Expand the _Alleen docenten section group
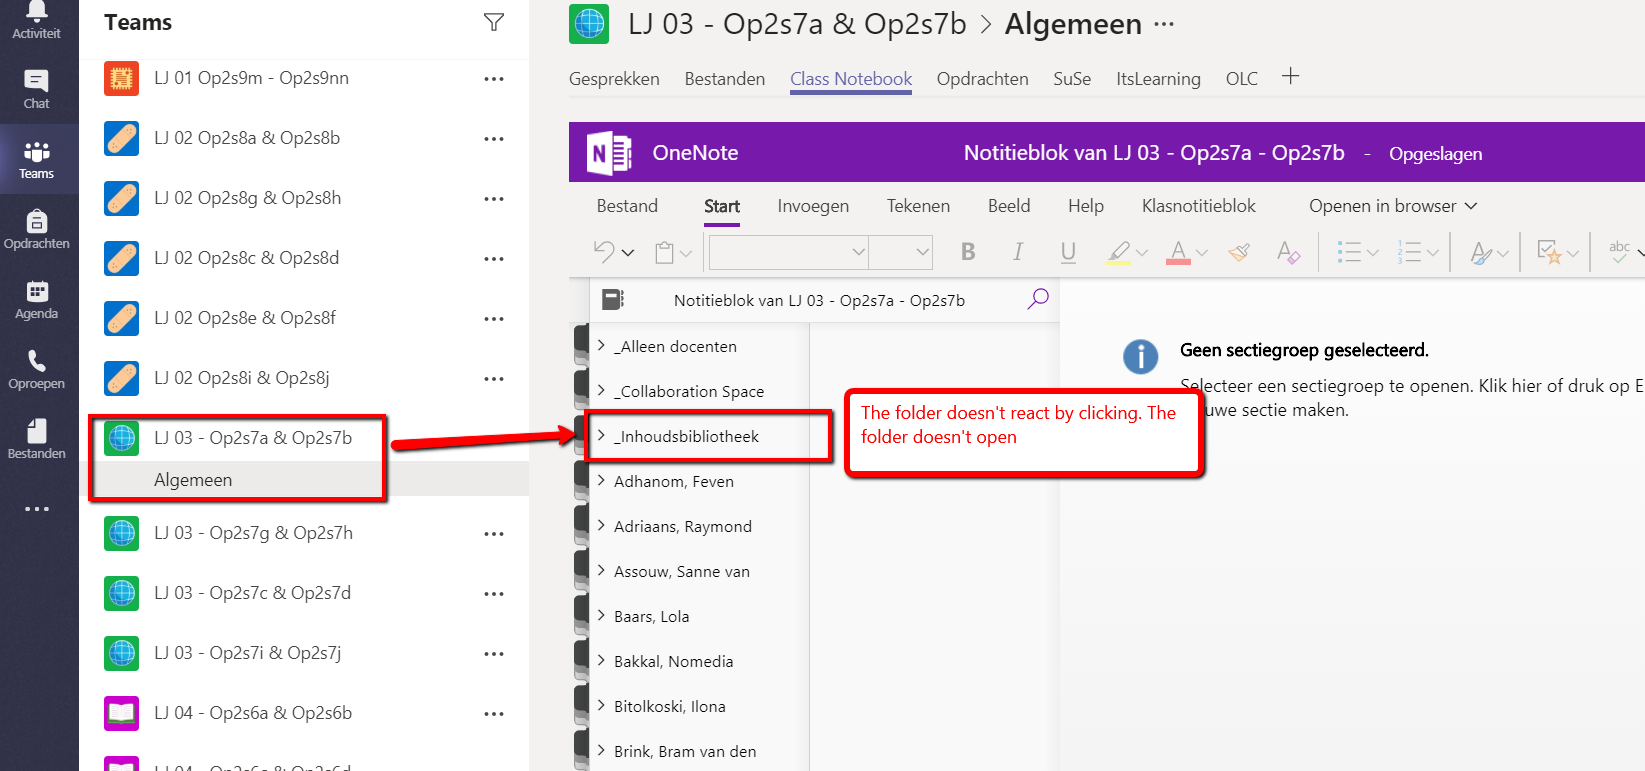 click(602, 345)
